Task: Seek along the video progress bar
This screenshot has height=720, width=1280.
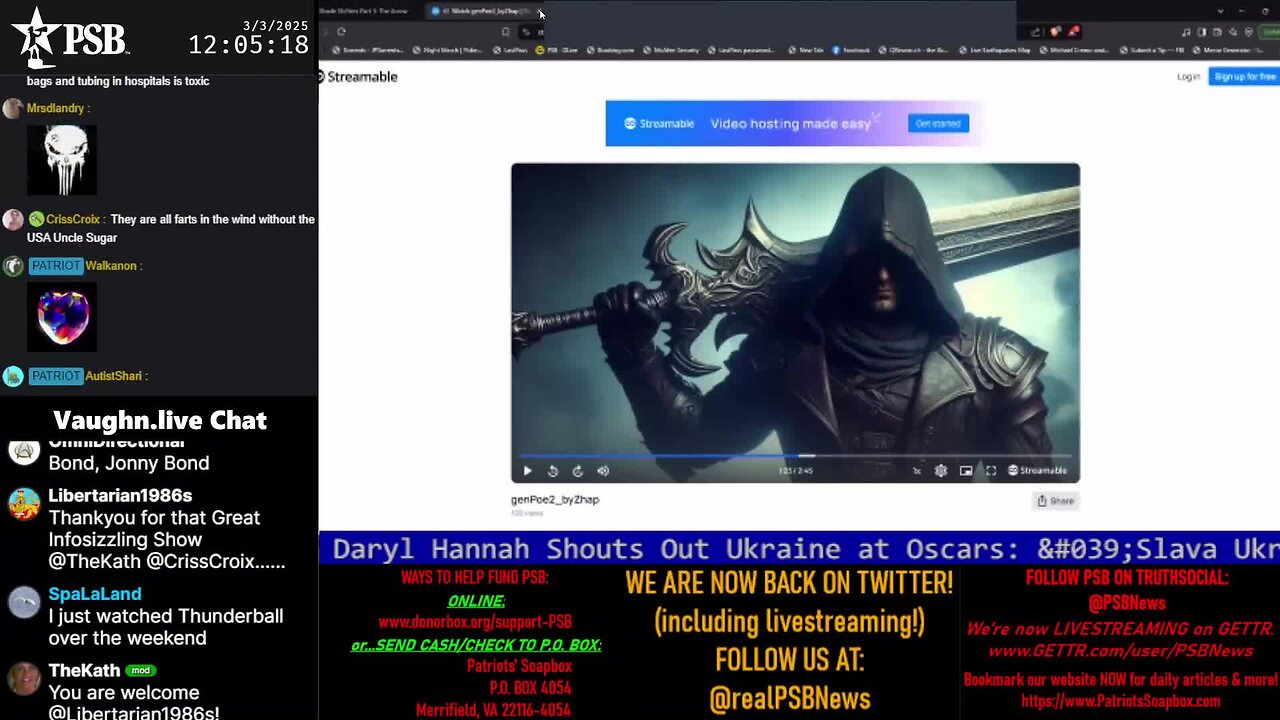Action: [795, 456]
